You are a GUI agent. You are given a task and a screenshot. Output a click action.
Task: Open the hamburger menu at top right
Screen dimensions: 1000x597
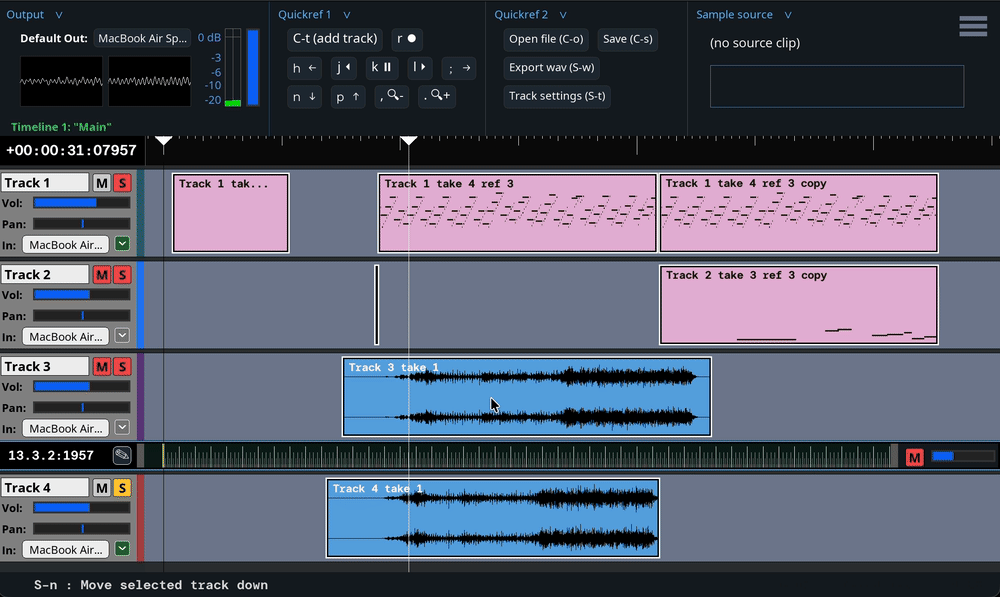[972, 26]
